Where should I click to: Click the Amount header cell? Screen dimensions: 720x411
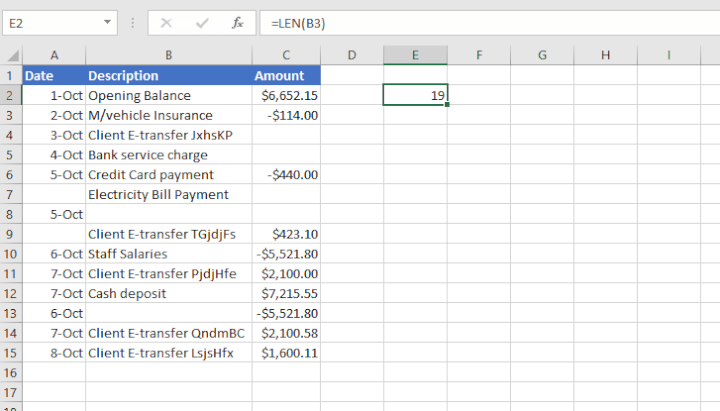click(x=286, y=76)
